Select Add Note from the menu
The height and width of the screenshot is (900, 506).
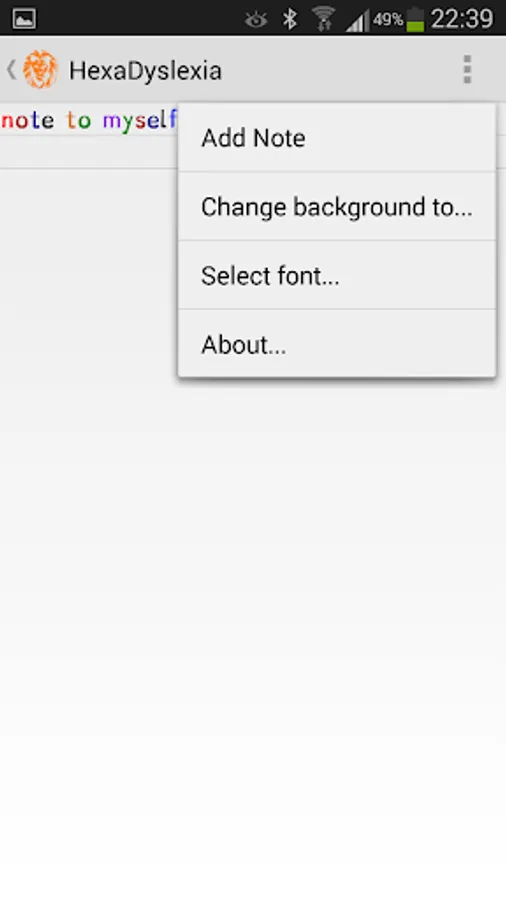coord(337,138)
